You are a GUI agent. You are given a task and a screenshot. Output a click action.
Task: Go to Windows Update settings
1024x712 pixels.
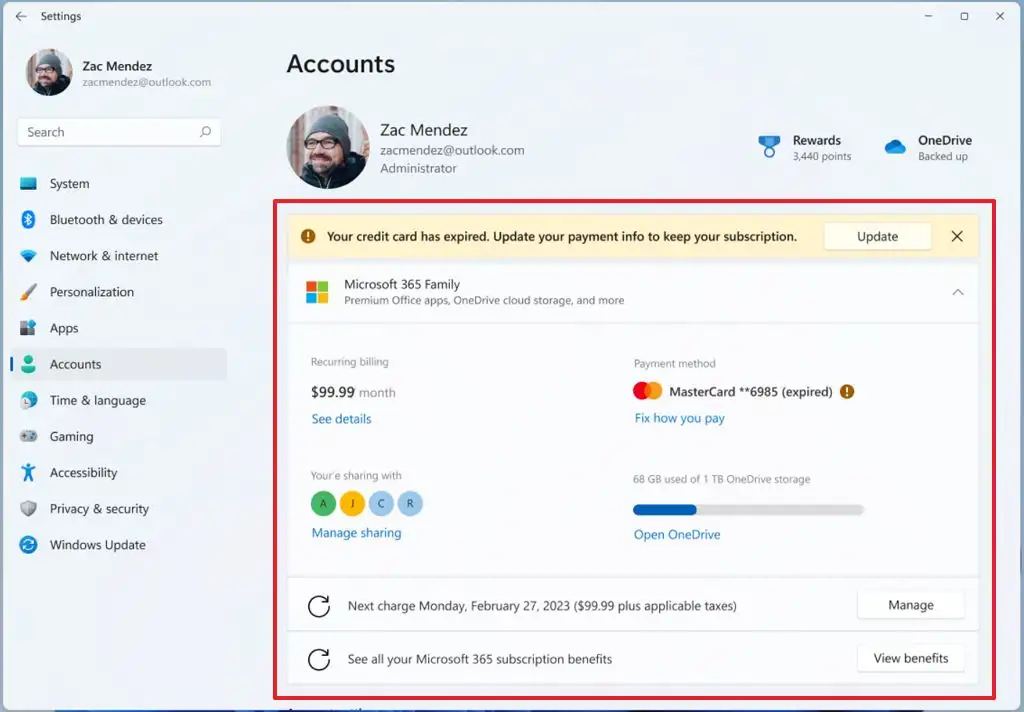coord(97,545)
